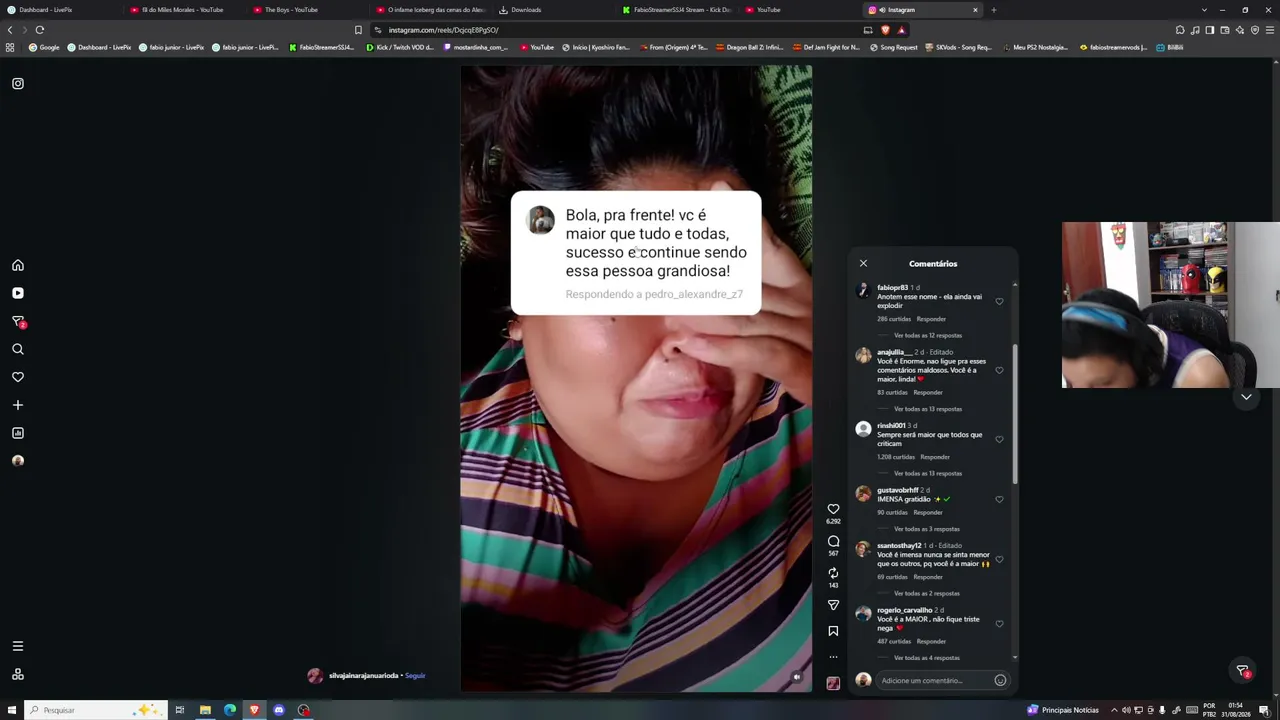Open Discord from the taskbar
This screenshot has width=1280, height=720.
[279, 710]
